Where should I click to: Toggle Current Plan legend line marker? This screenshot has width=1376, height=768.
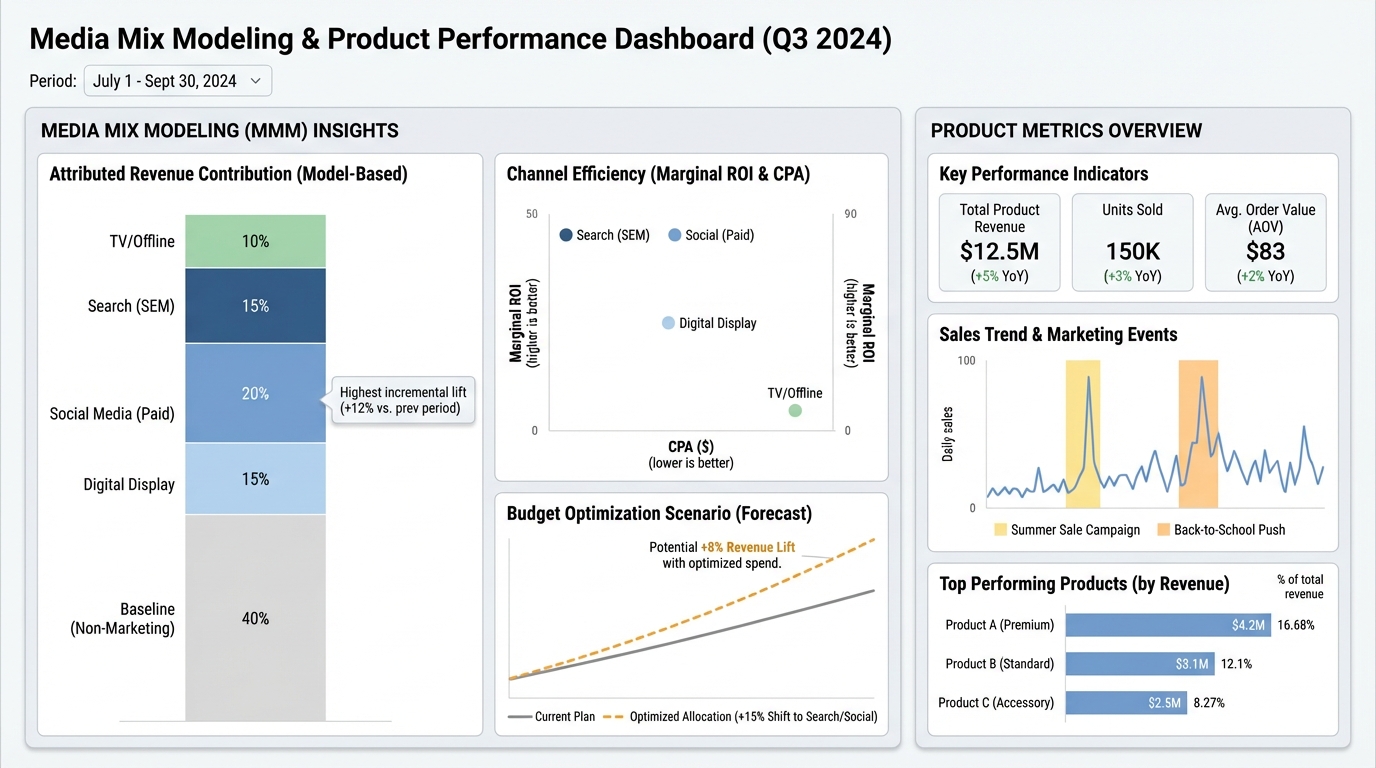click(x=519, y=717)
